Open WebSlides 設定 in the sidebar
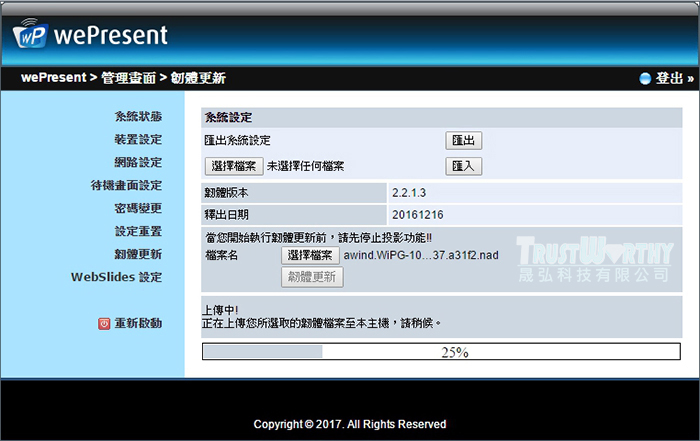 pyautogui.click(x=116, y=277)
